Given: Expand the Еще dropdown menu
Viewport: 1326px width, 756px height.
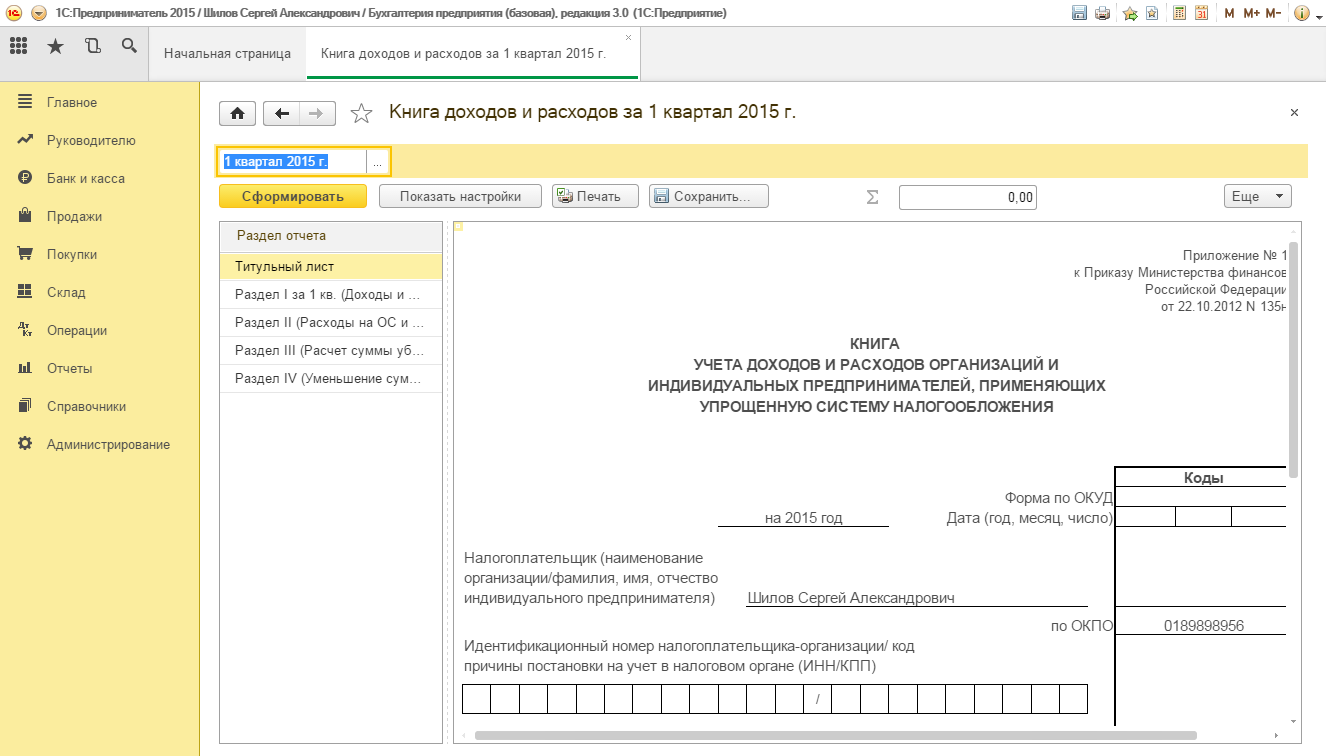Looking at the screenshot, I should click(1258, 197).
